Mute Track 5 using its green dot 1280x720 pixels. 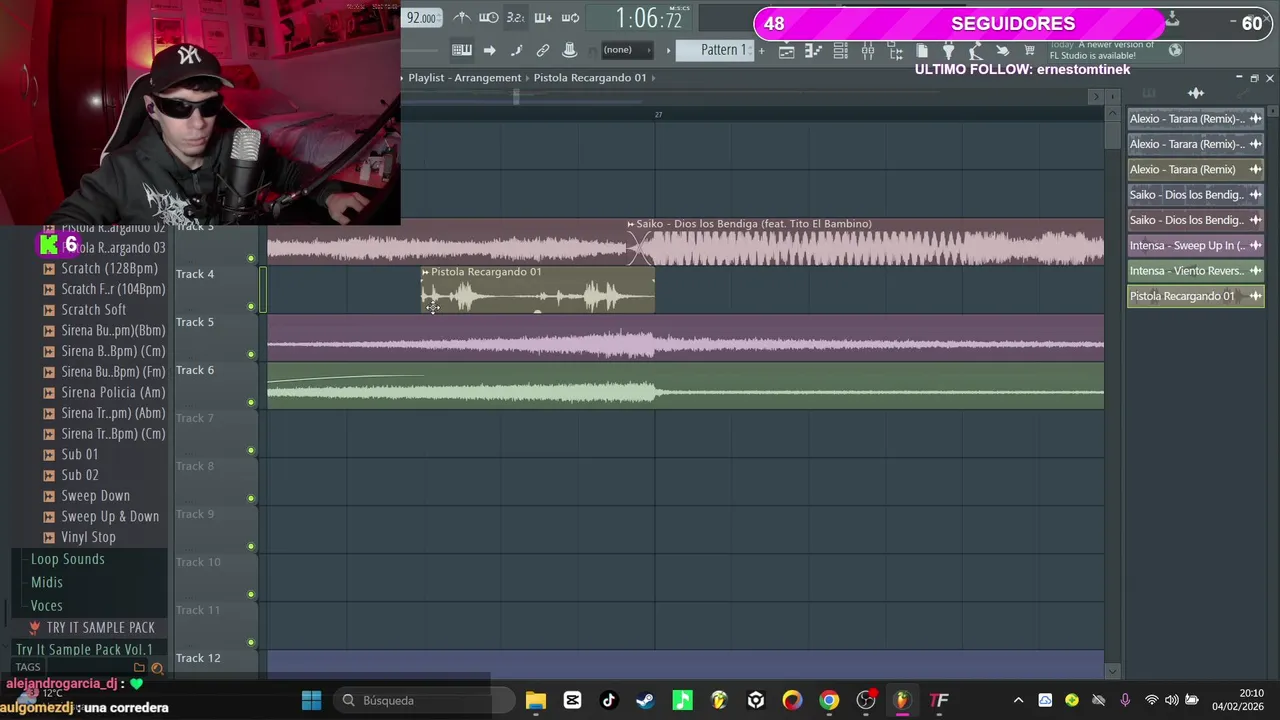point(251,354)
